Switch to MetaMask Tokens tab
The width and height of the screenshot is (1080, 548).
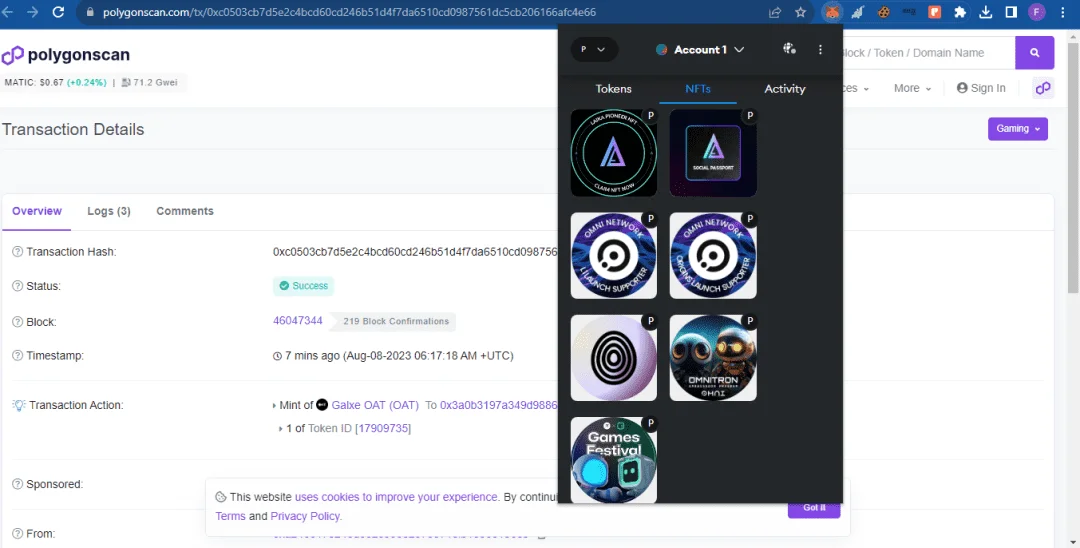[x=613, y=89]
